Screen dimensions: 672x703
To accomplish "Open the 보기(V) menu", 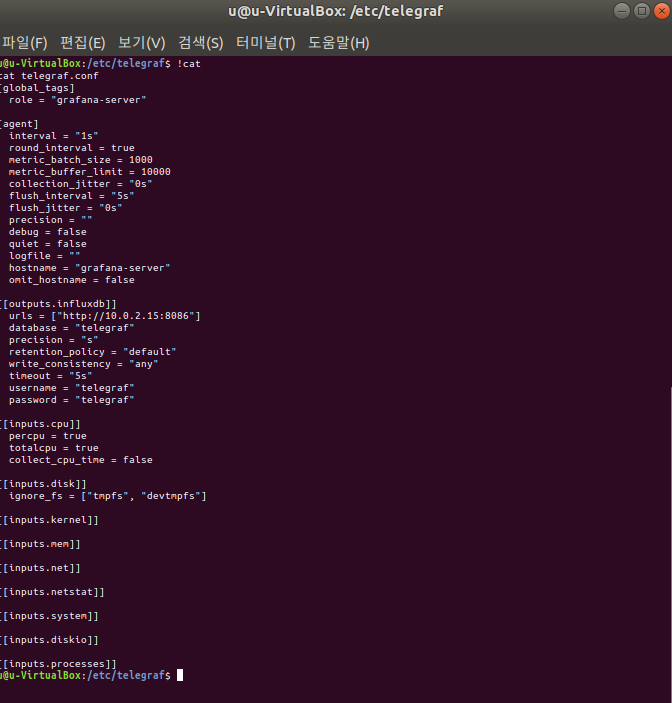I will pyautogui.click(x=142, y=43).
